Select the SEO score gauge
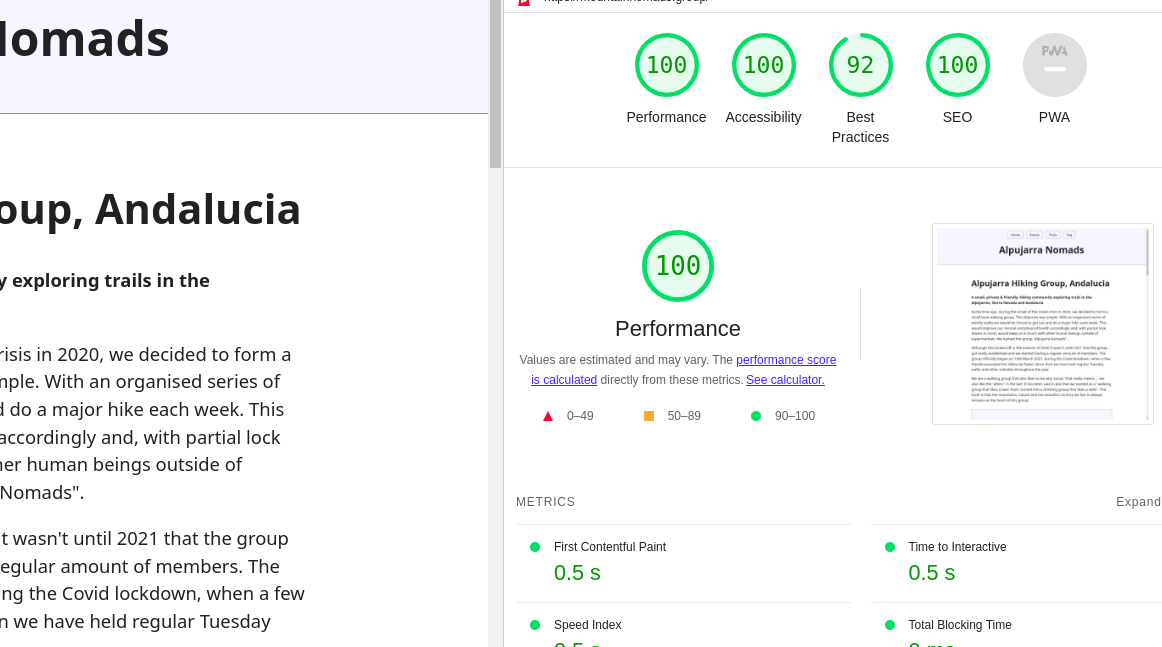This screenshot has width=1162, height=647. [957, 64]
